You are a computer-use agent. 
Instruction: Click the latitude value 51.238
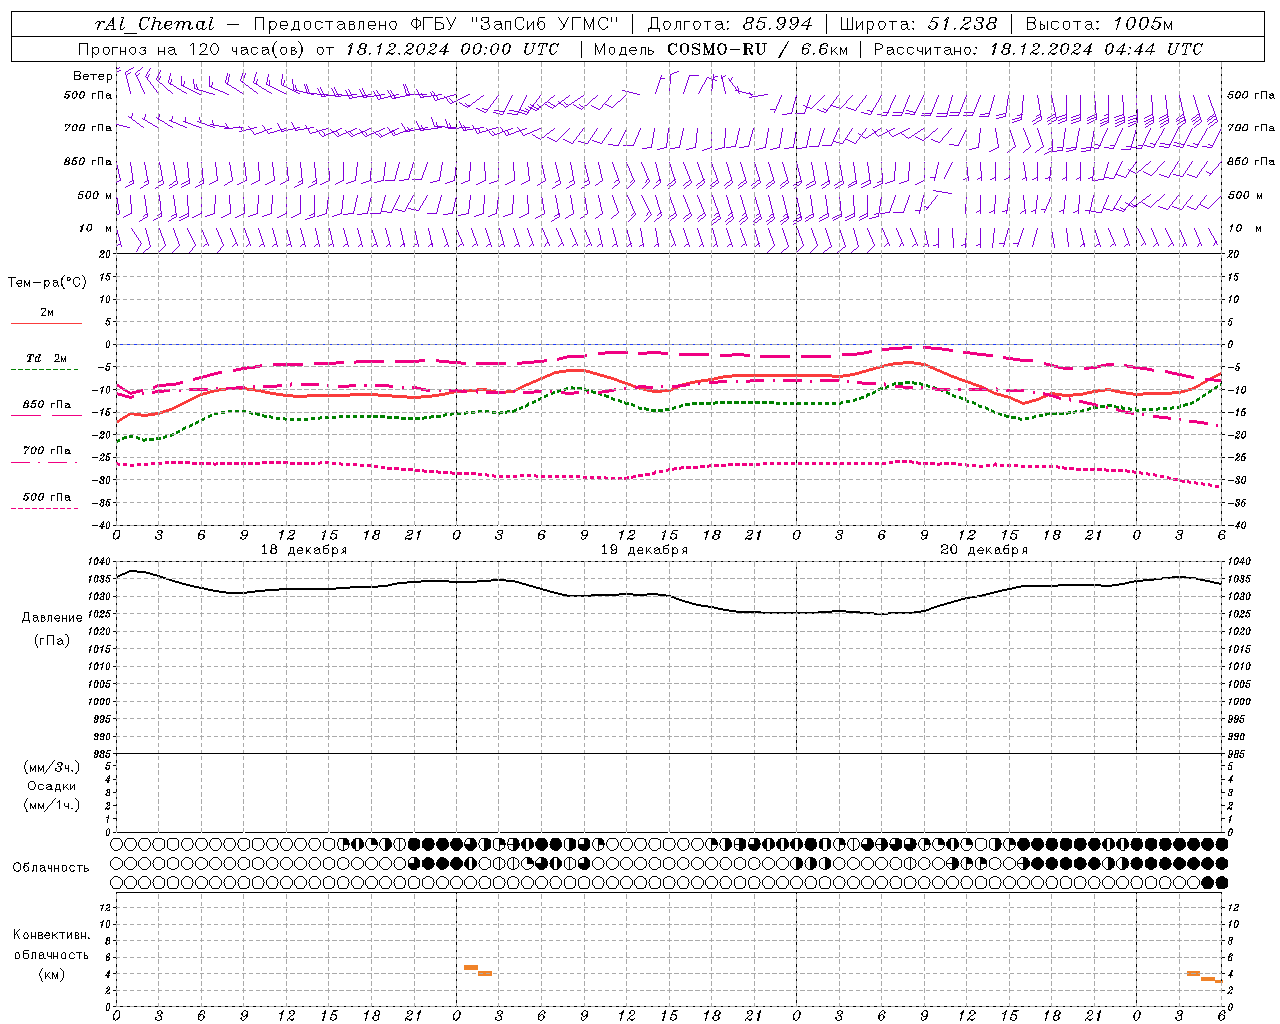961,24
